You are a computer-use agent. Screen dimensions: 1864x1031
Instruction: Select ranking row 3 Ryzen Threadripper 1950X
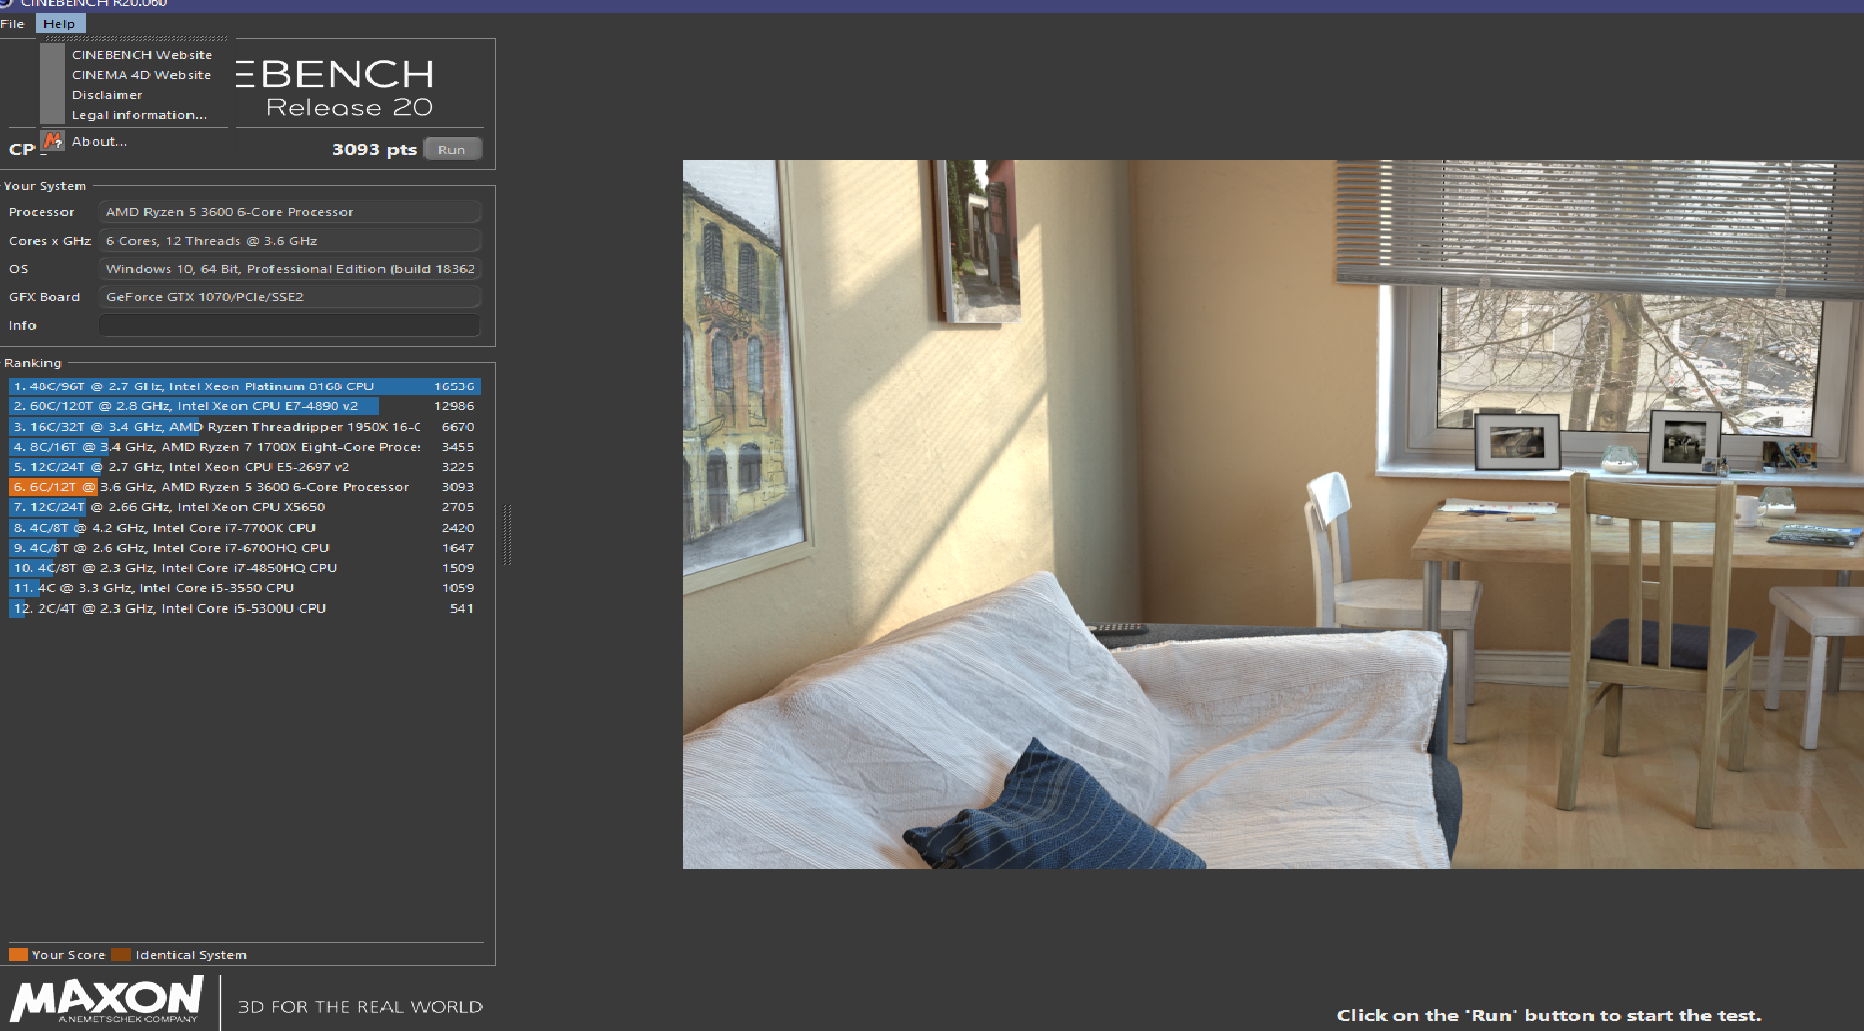(x=245, y=427)
